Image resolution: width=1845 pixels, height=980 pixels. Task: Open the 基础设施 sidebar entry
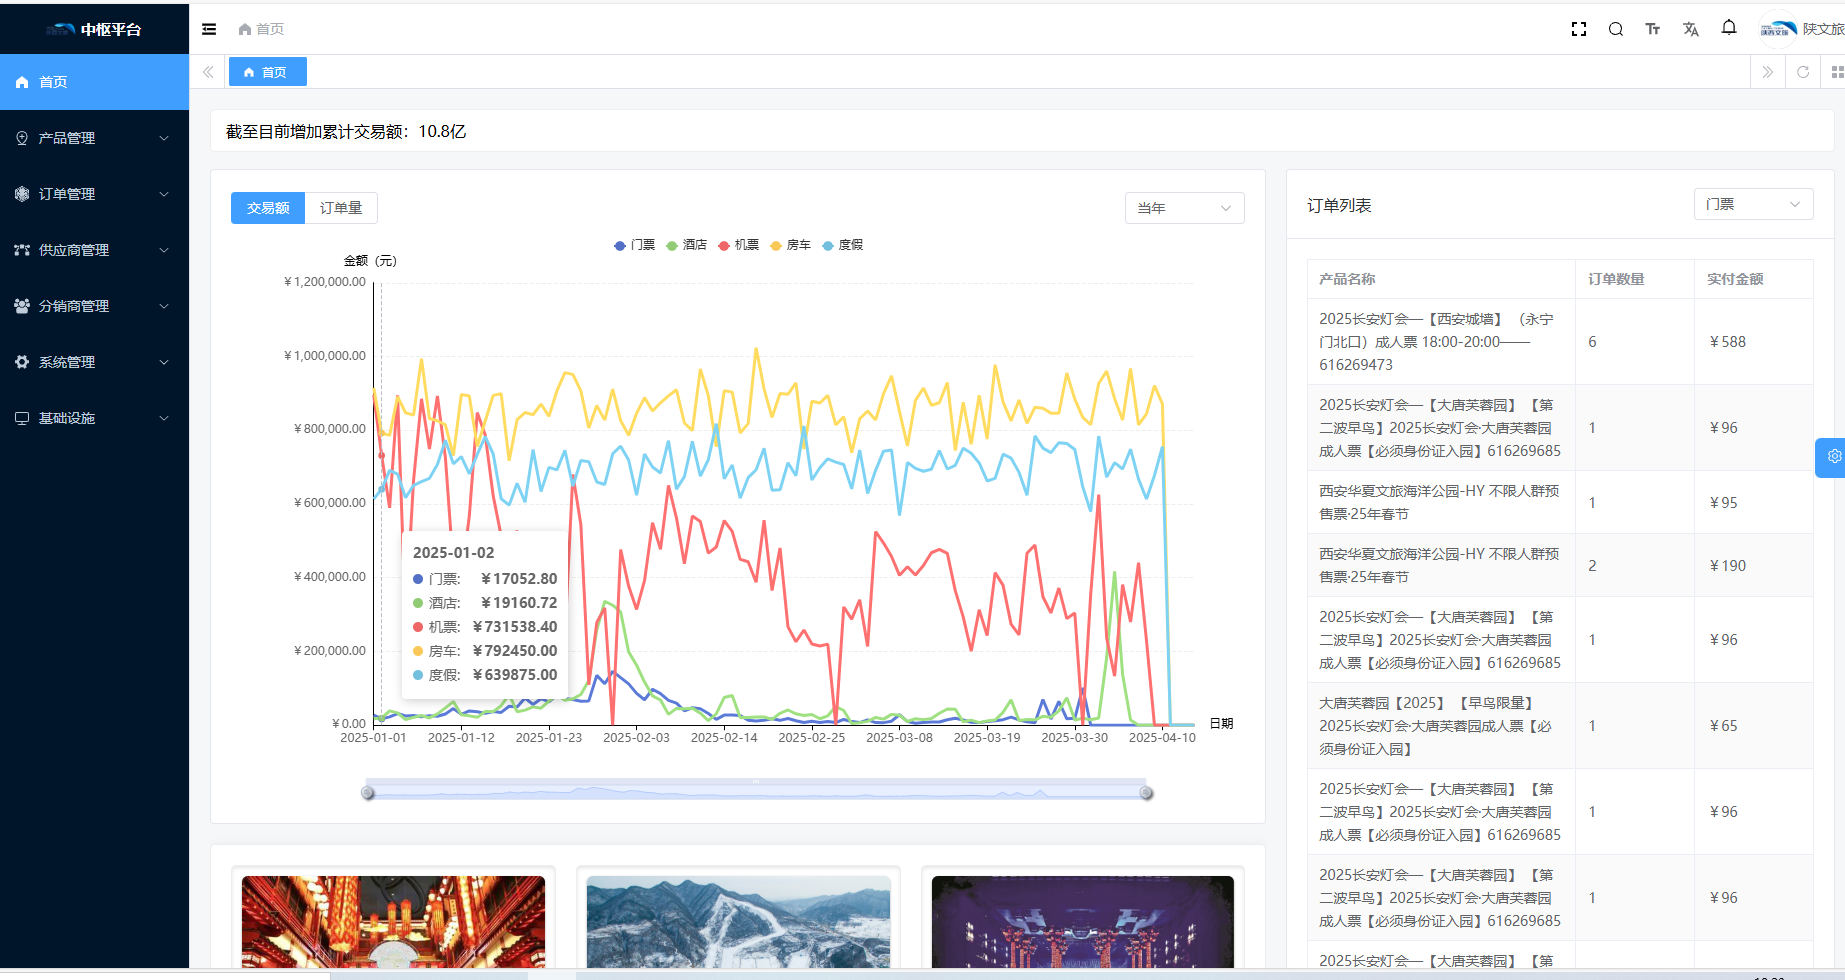tap(94, 418)
